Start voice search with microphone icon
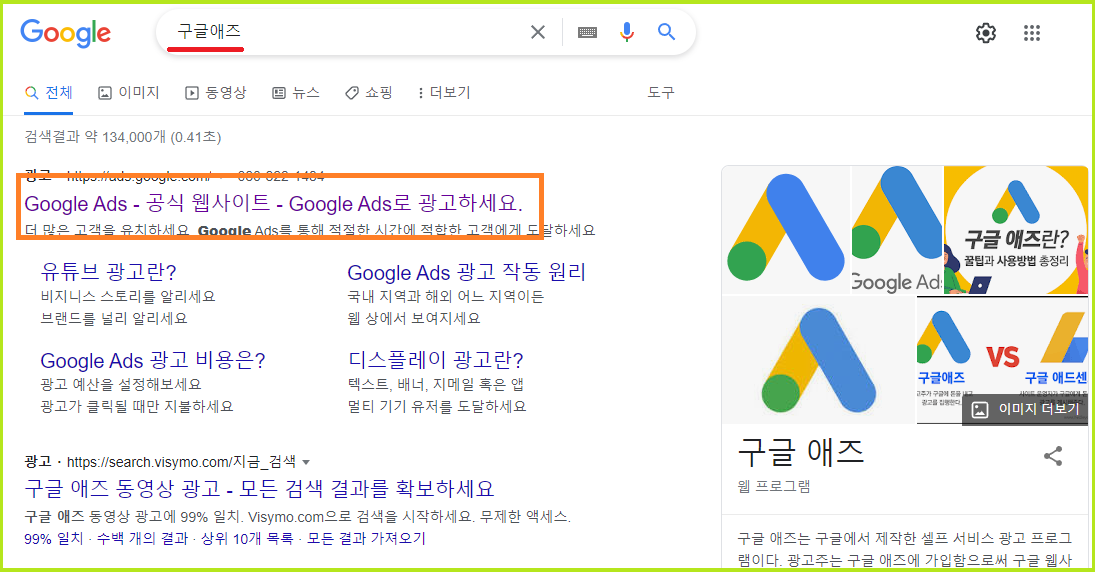1095x572 pixels. pyautogui.click(x=627, y=32)
